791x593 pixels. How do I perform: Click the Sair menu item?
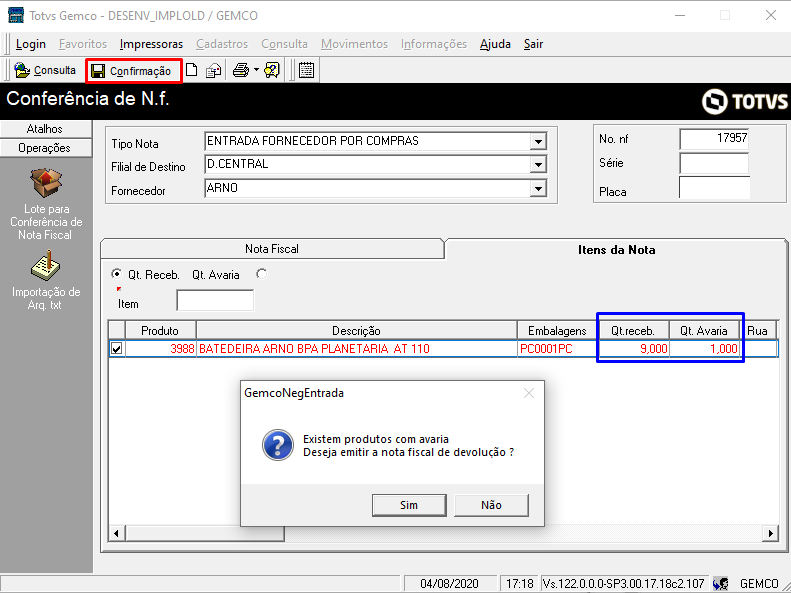(533, 44)
